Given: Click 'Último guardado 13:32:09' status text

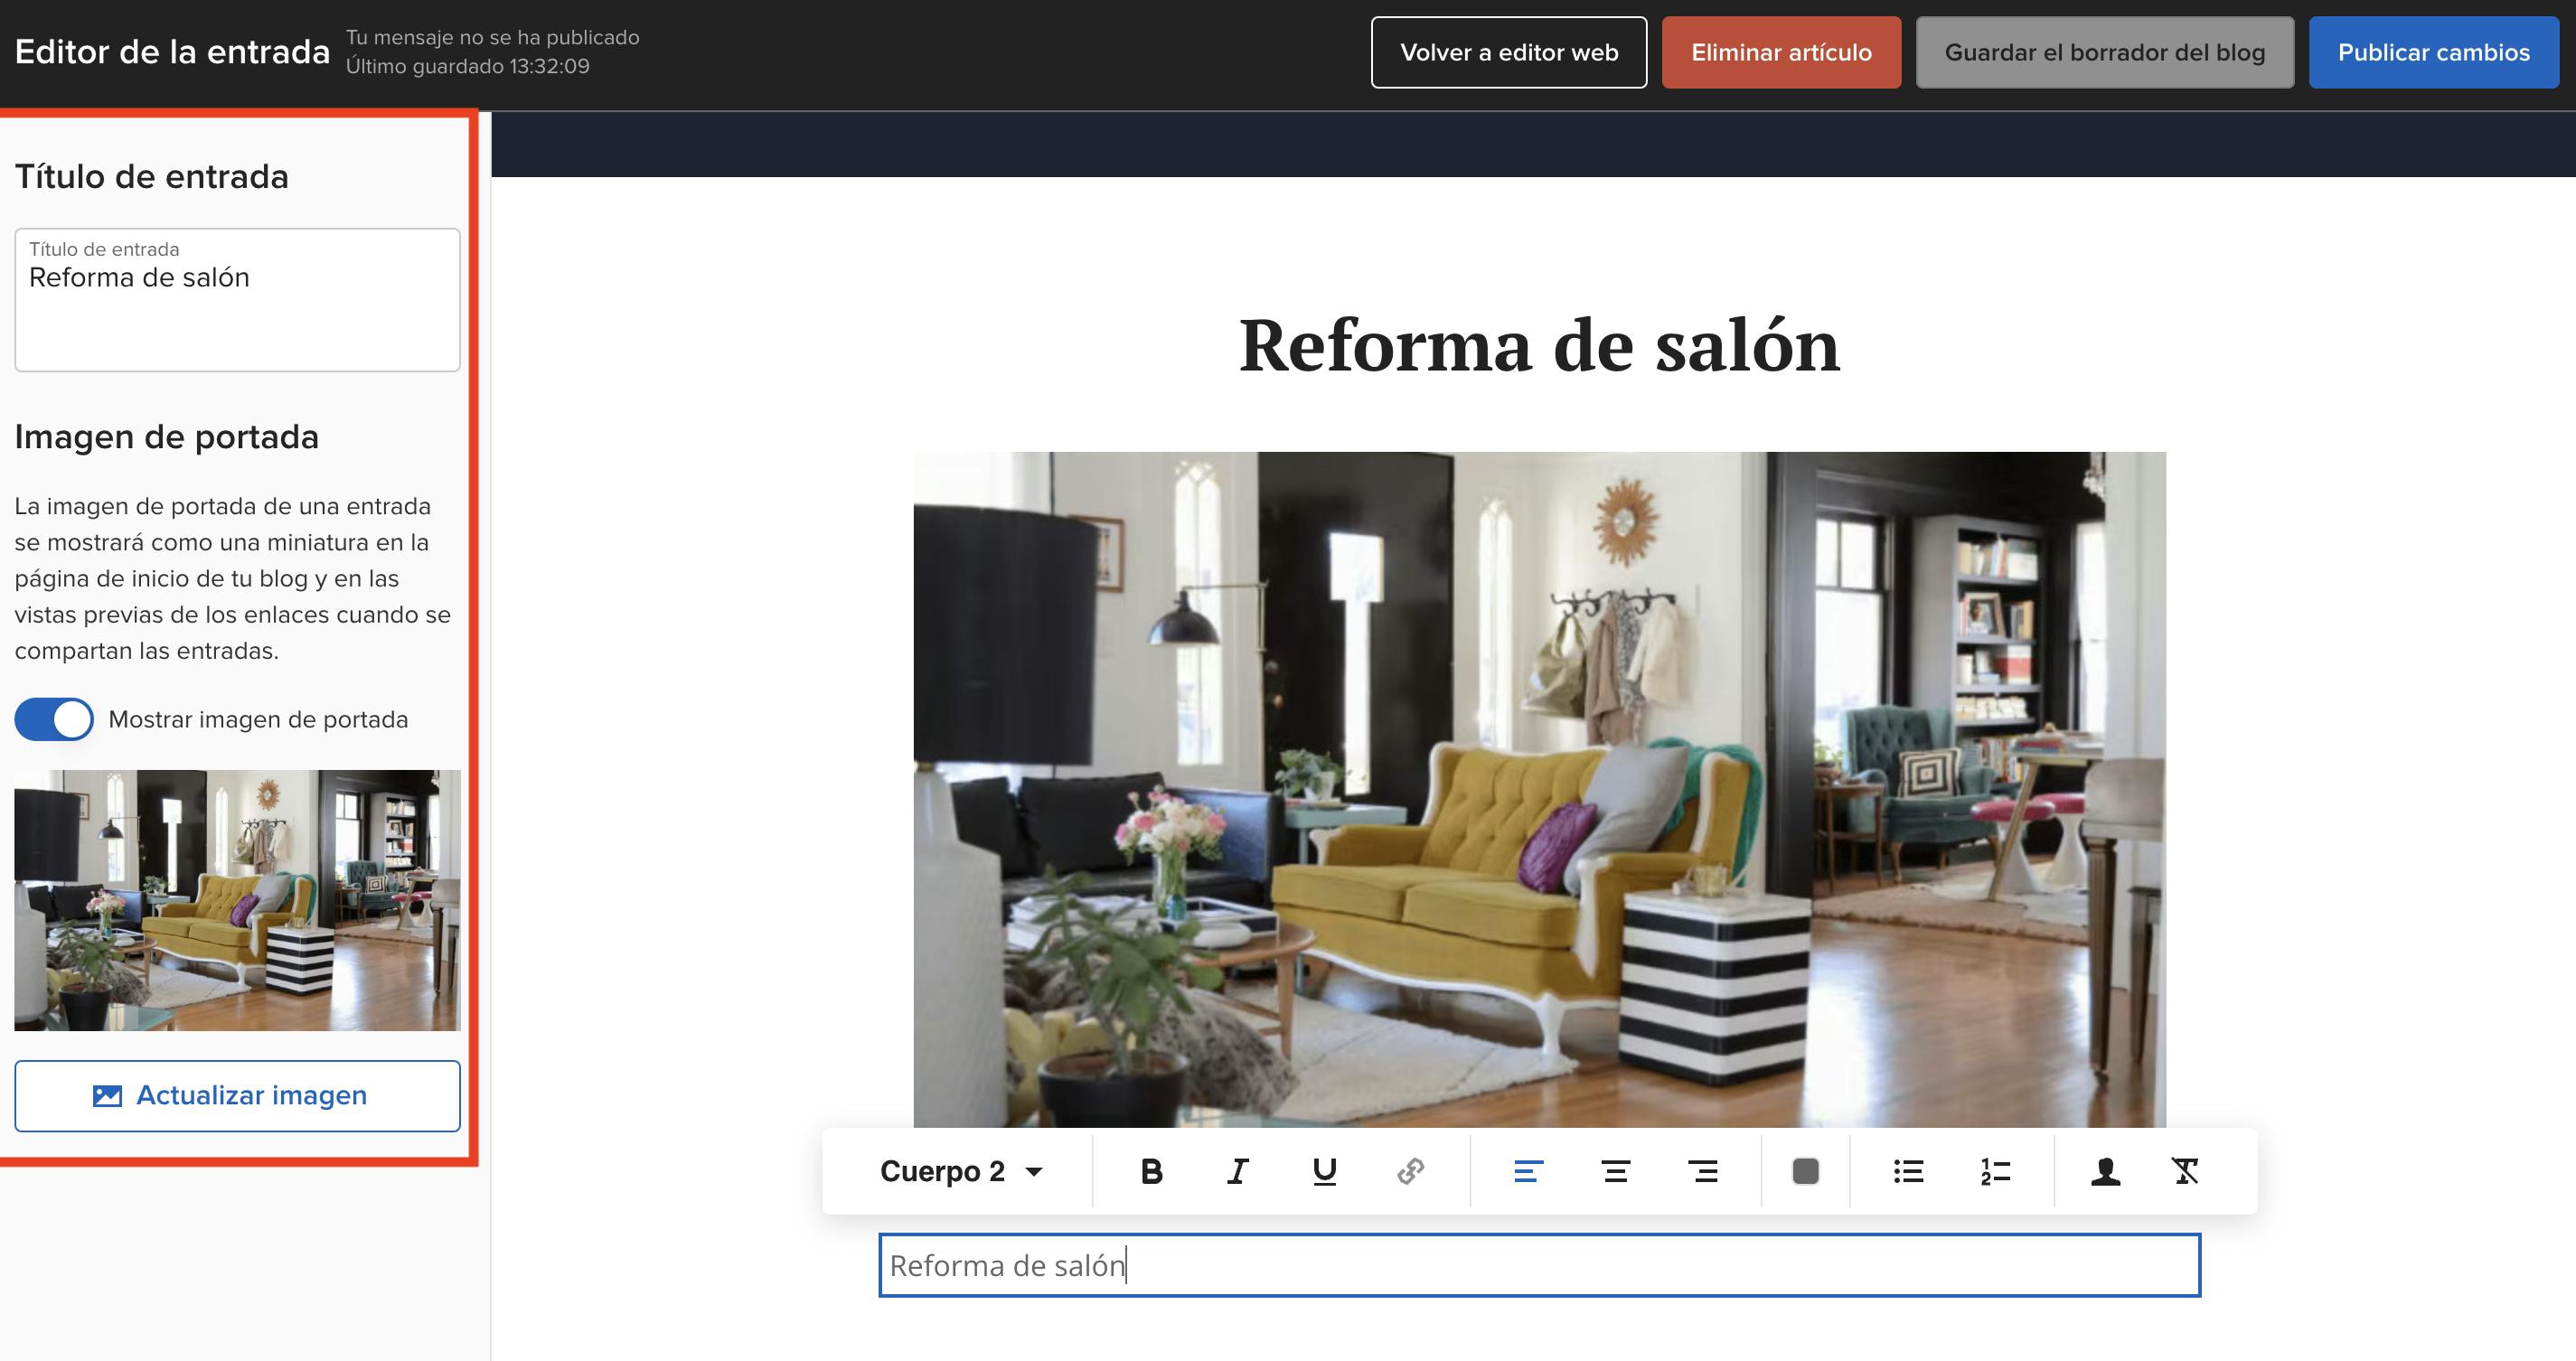Looking at the screenshot, I should (x=468, y=66).
